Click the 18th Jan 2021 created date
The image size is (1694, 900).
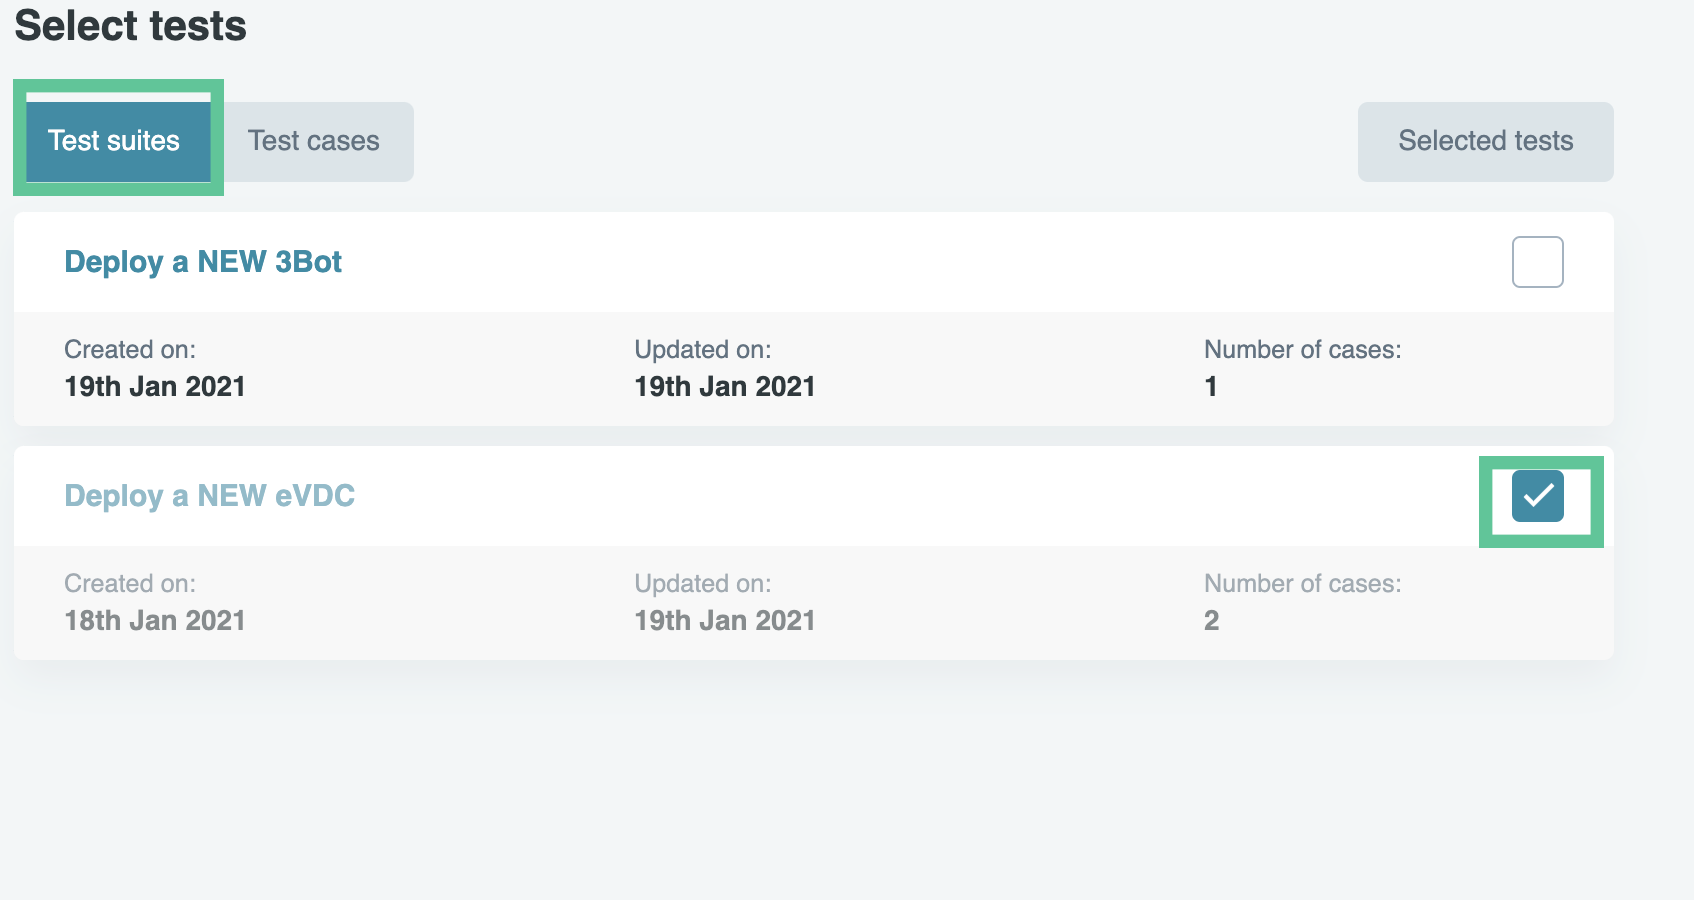pos(155,621)
